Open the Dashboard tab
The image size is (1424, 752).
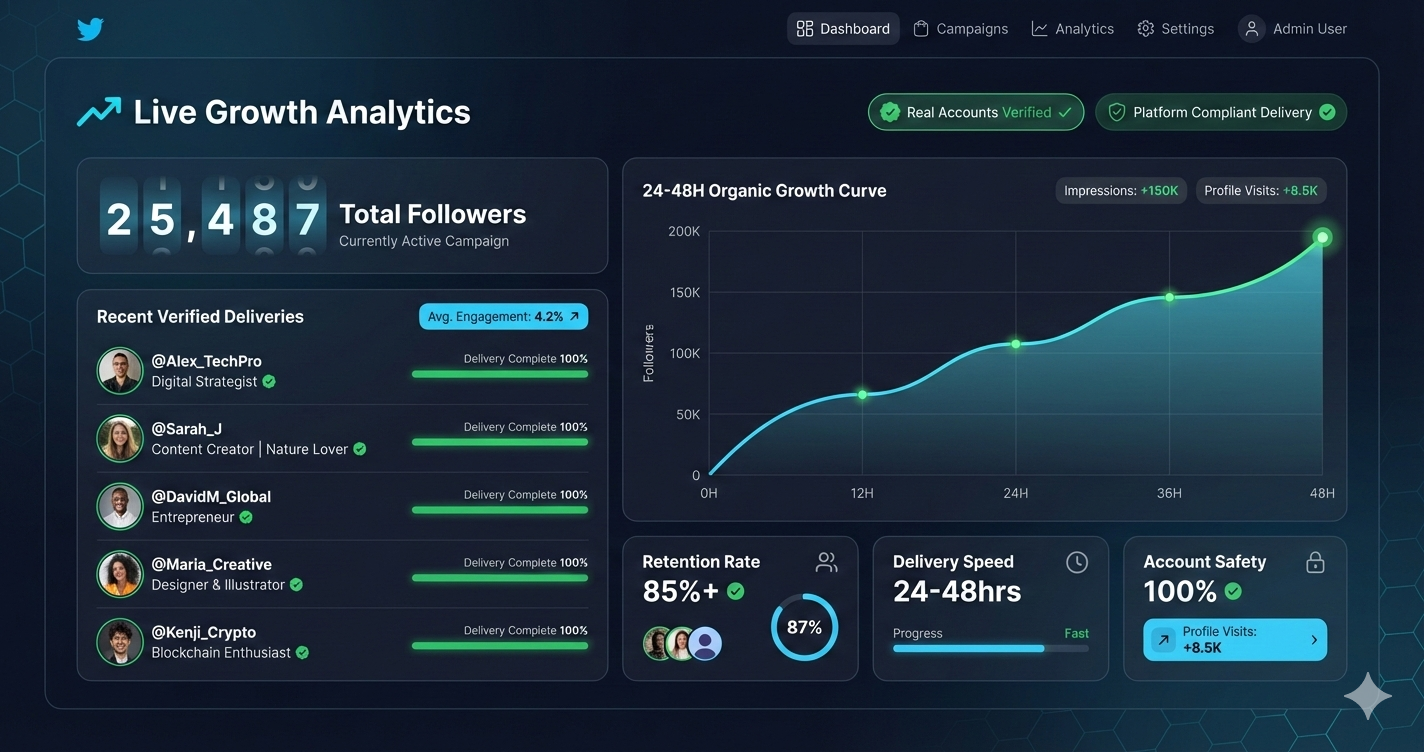click(x=843, y=29)
